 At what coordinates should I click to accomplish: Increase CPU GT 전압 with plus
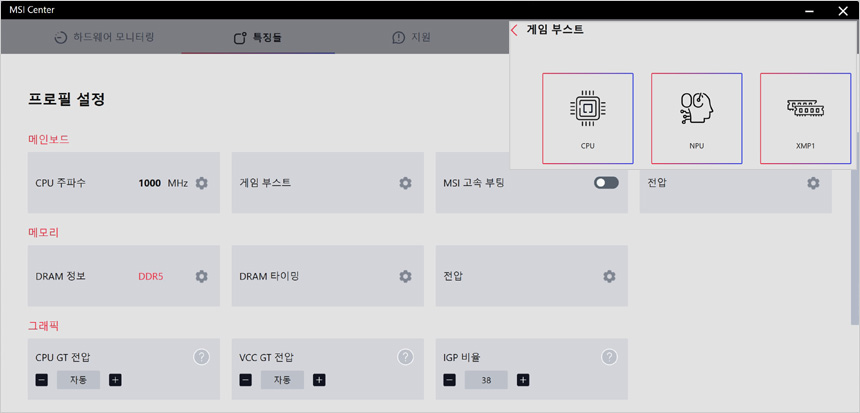point(115,380)
